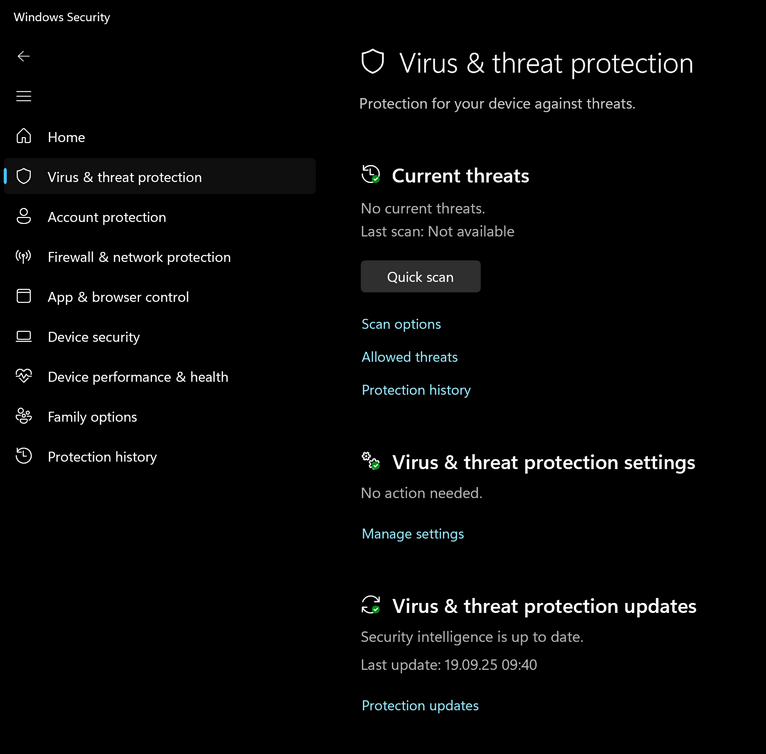Open Firewall & network protection page

click(x=139, y=257)
